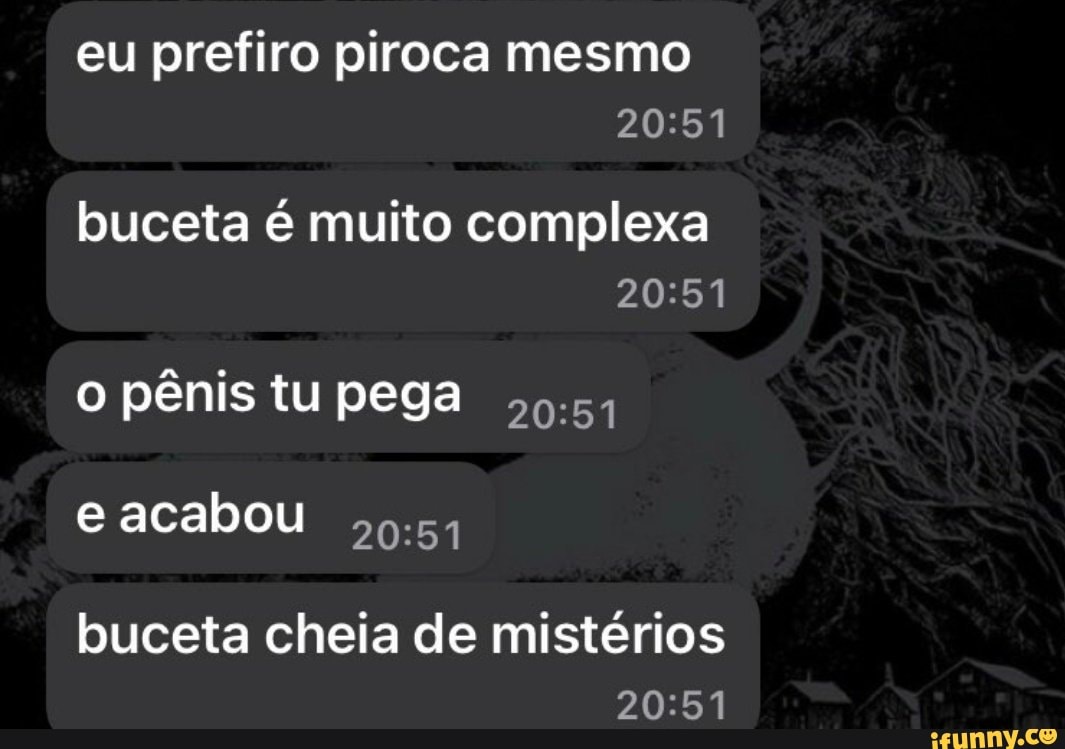Click the smiley face in the ifunny logo
Screen dimensions: 1065x749
(1047, 735)
